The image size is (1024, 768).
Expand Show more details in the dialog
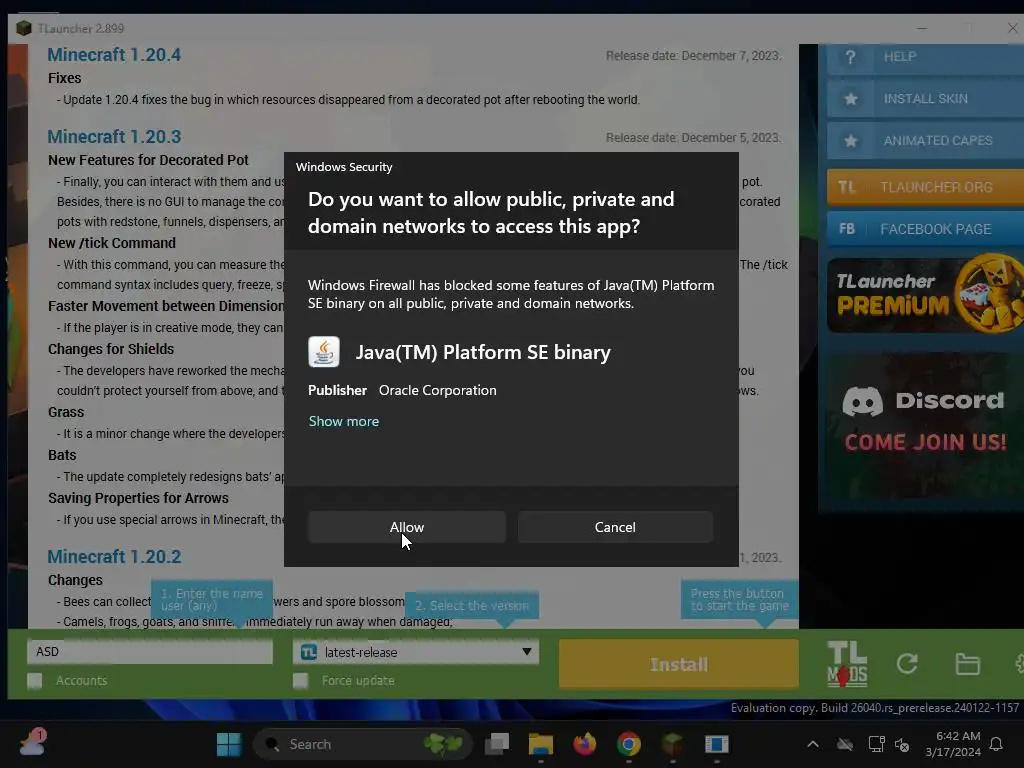(344, 421)
